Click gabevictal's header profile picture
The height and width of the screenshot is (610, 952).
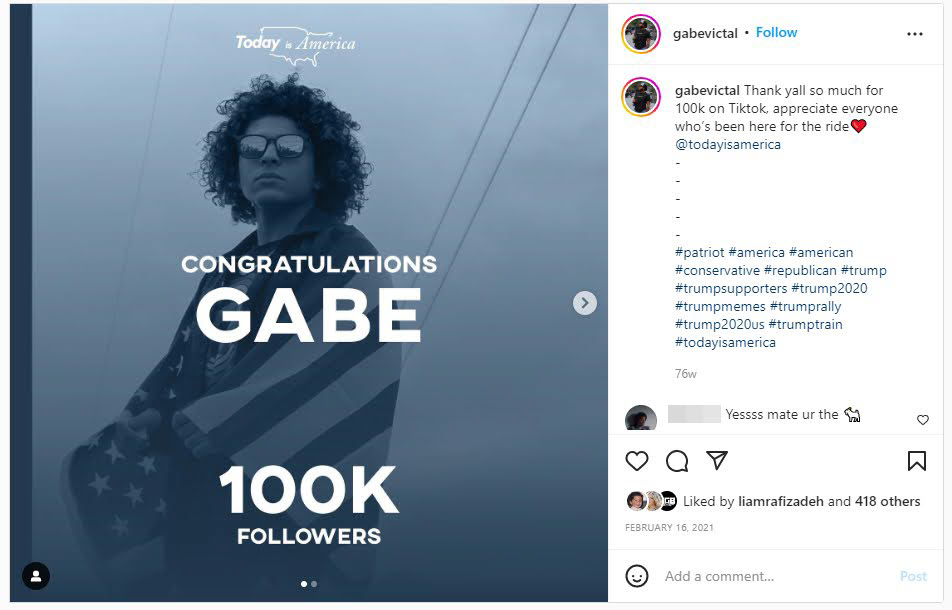(641, 34)
